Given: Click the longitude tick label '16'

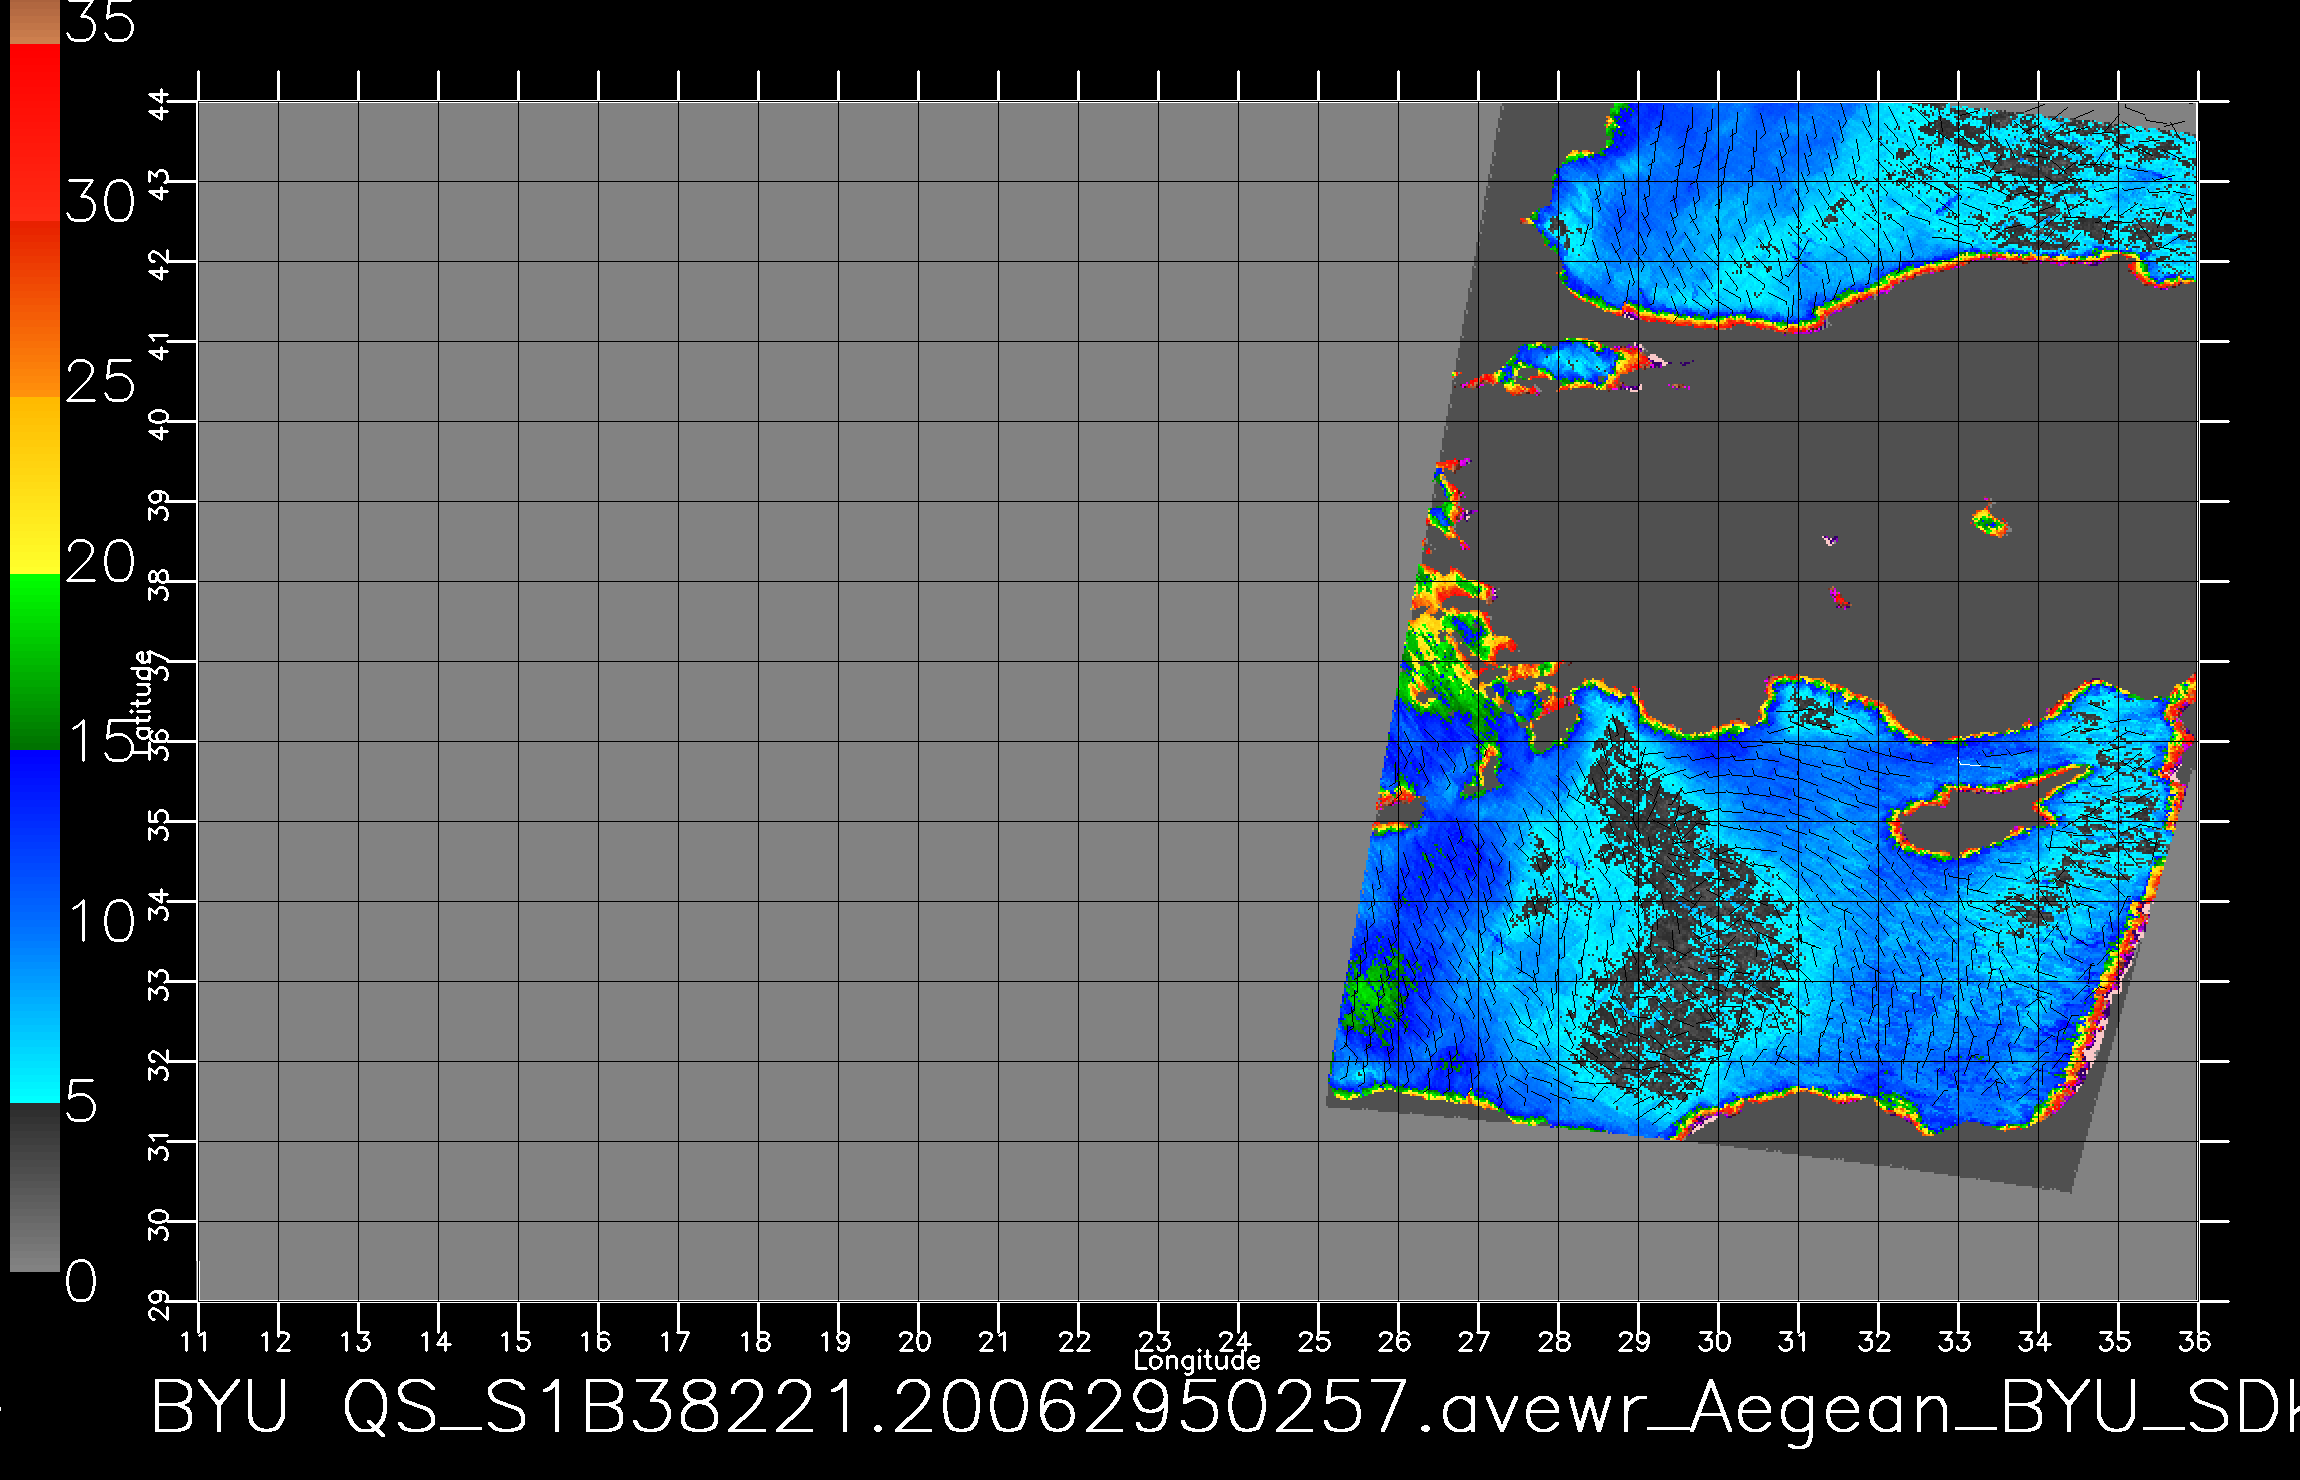Looking at the screenshot, I should click(x=595, y=1341).
